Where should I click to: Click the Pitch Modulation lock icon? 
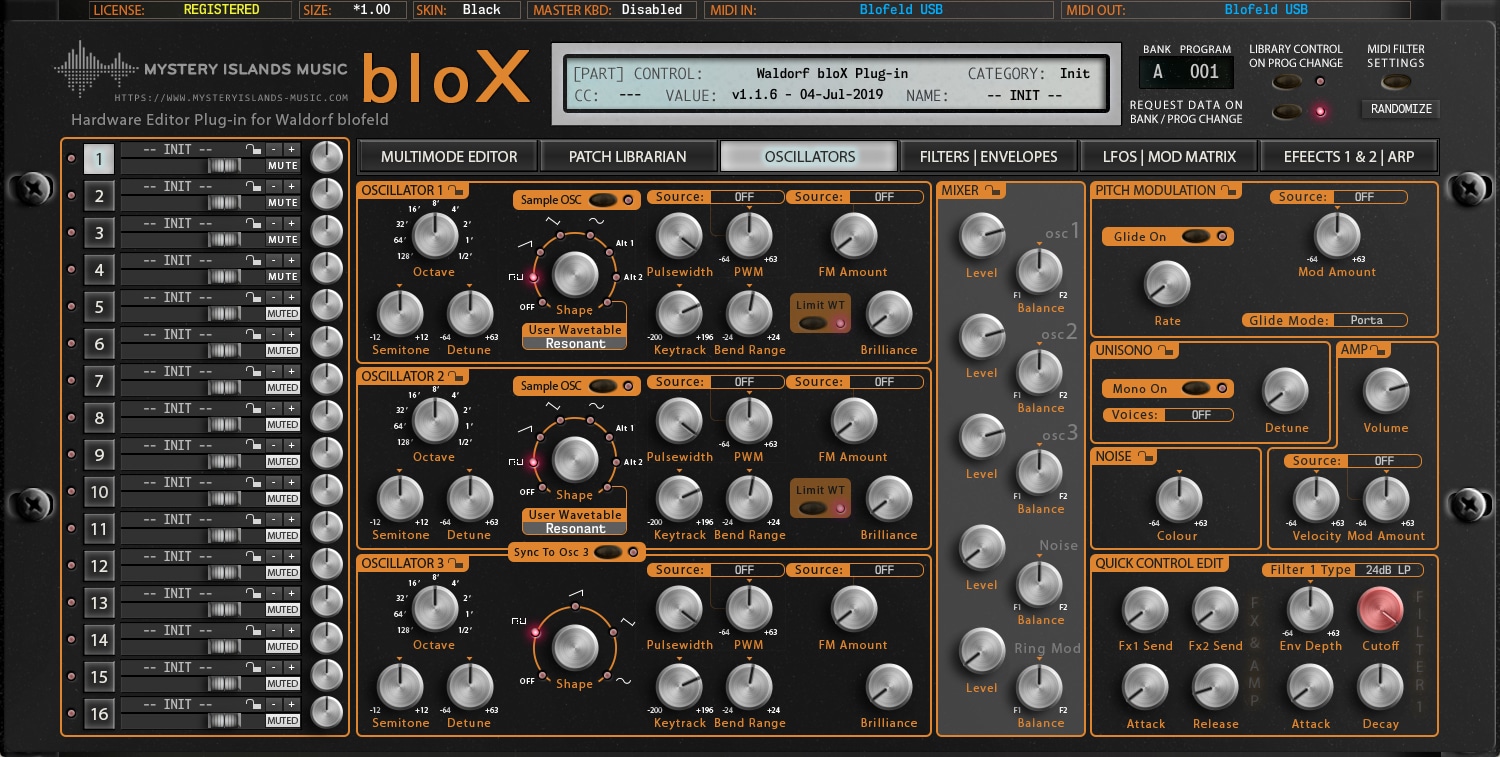pos(1229,190)
